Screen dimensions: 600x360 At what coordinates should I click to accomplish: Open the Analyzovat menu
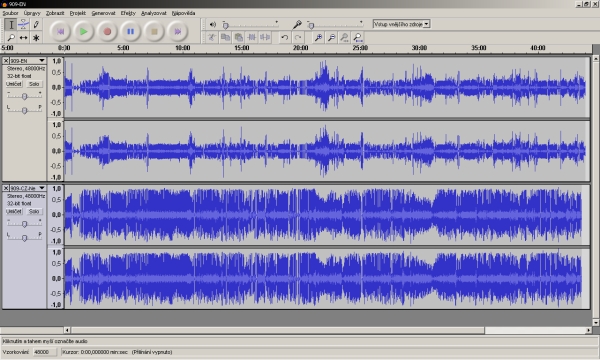coord(153,13)
